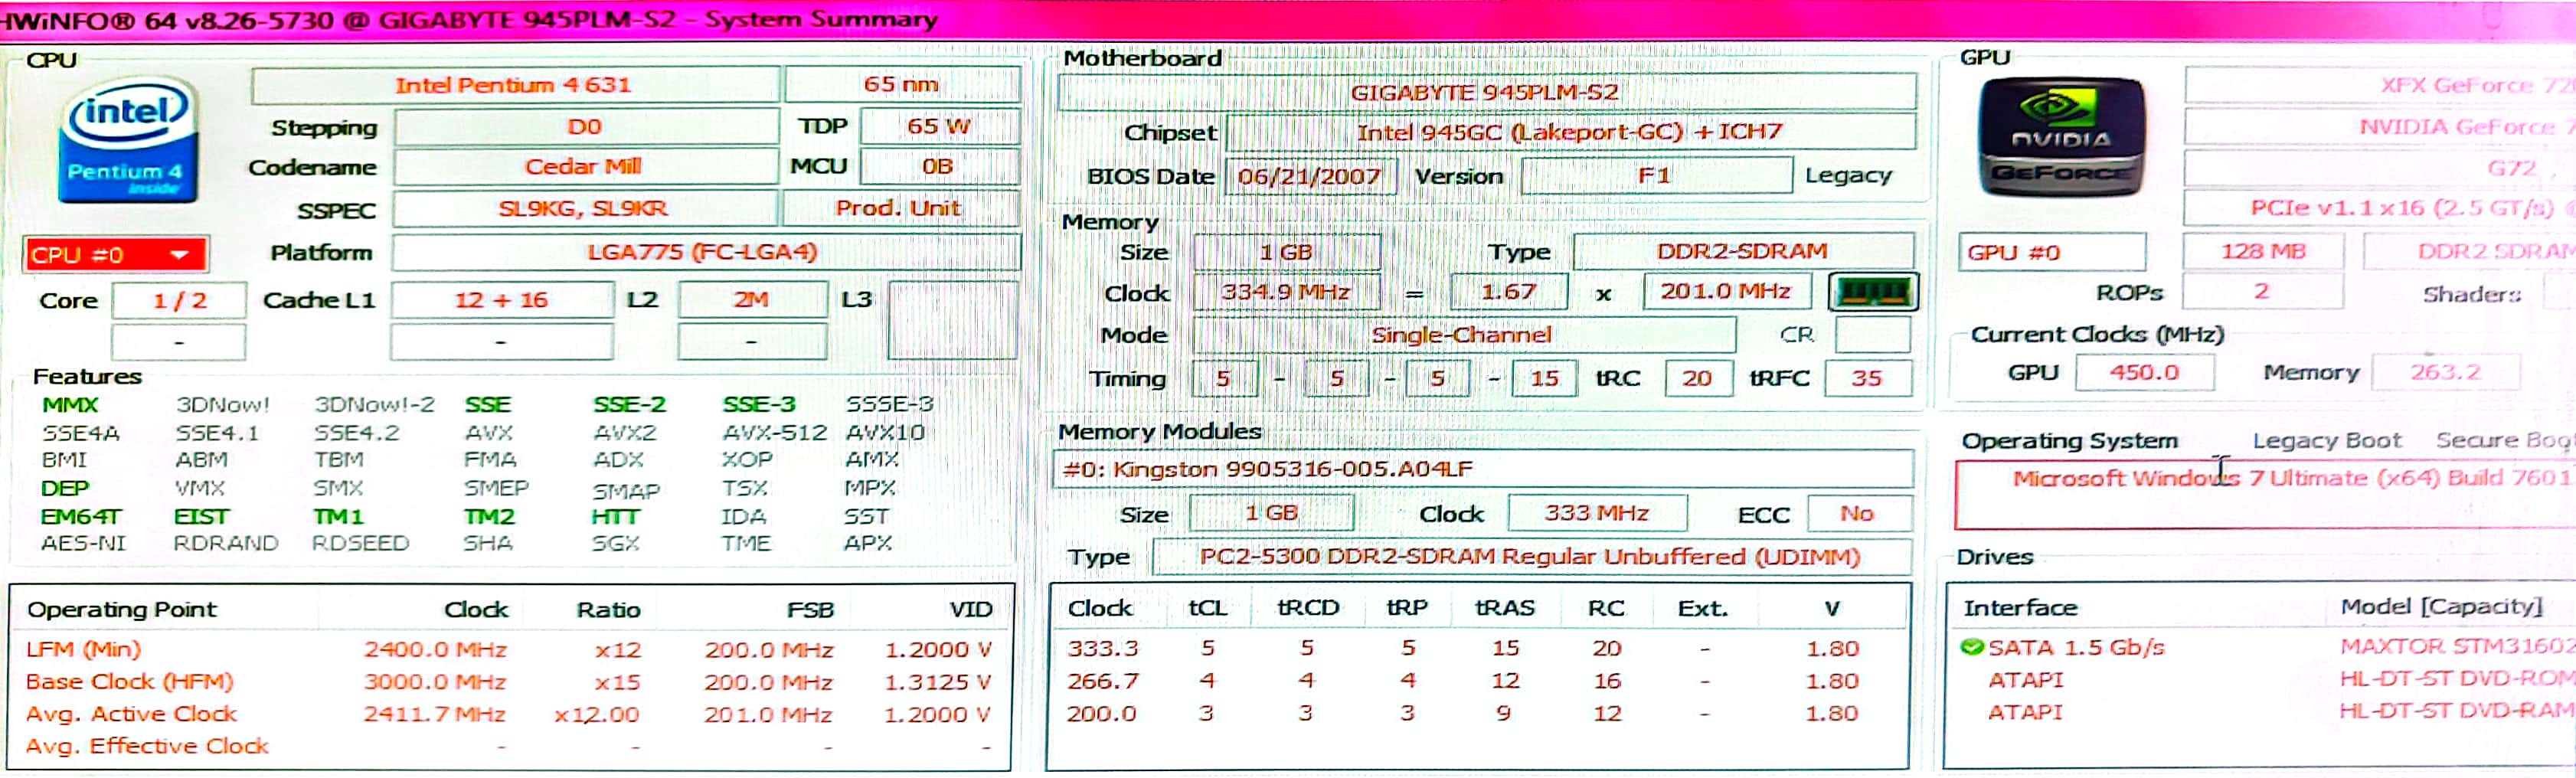Click the HTT feature label
This screenshot has width=2576, height=778.
tap(615, 517)
